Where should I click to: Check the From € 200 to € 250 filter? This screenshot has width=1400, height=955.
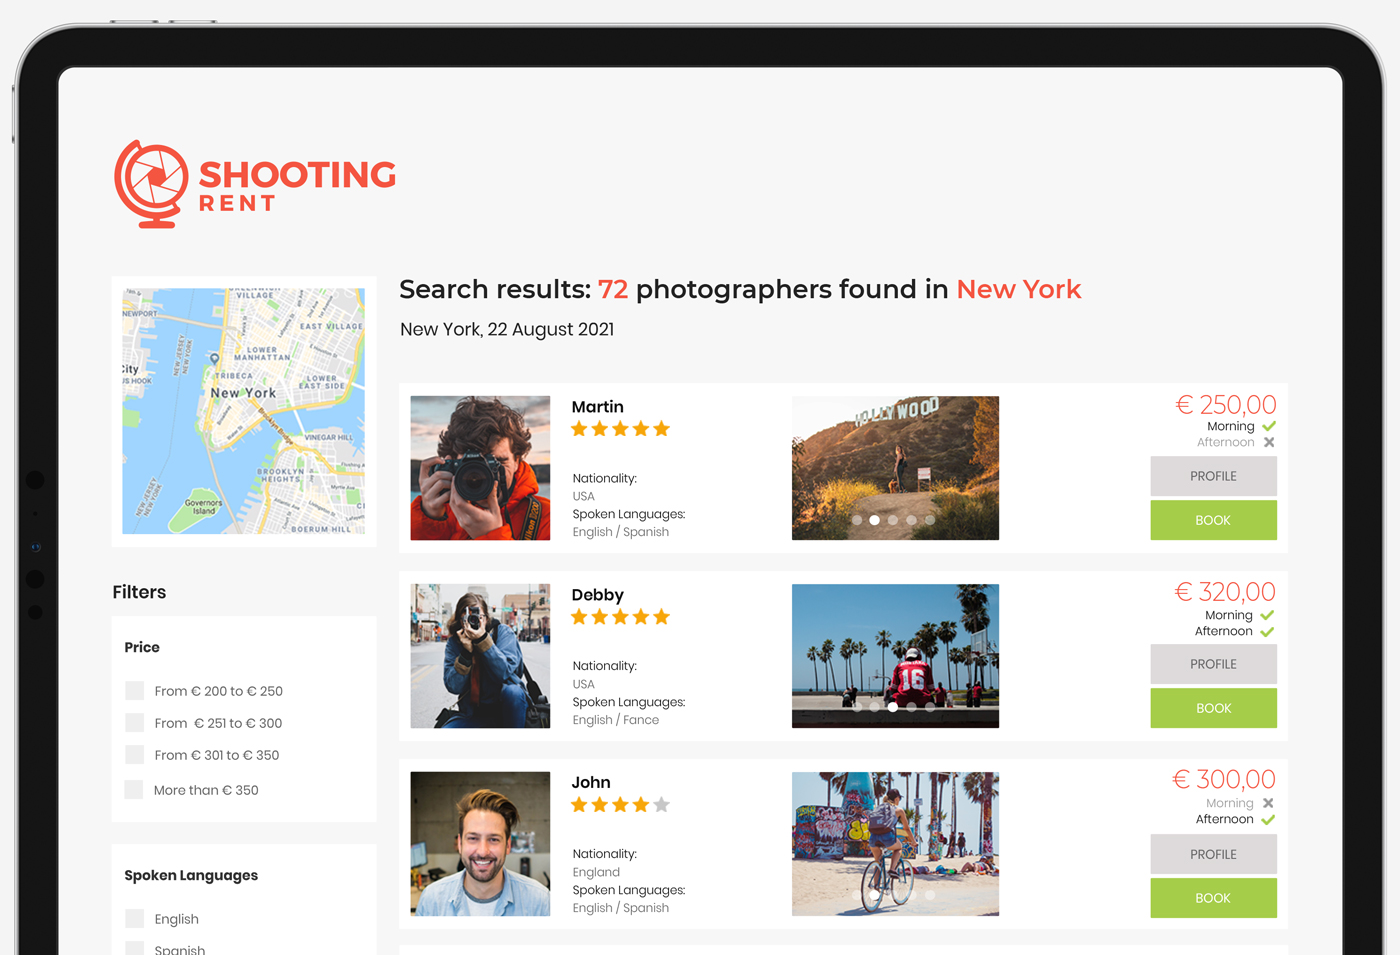tap(134, 691)
